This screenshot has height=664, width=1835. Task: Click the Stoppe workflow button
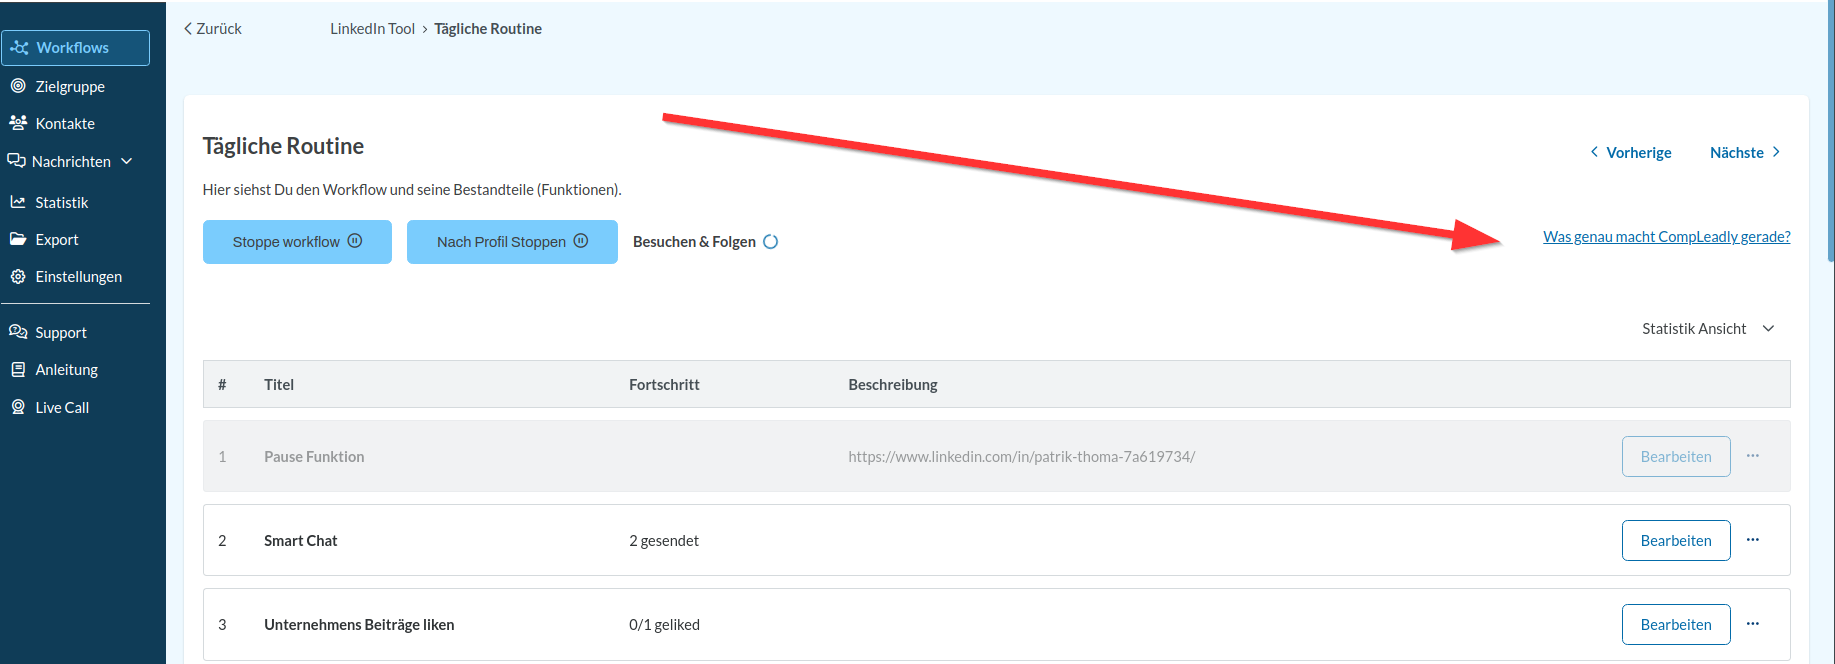point(297,242)
